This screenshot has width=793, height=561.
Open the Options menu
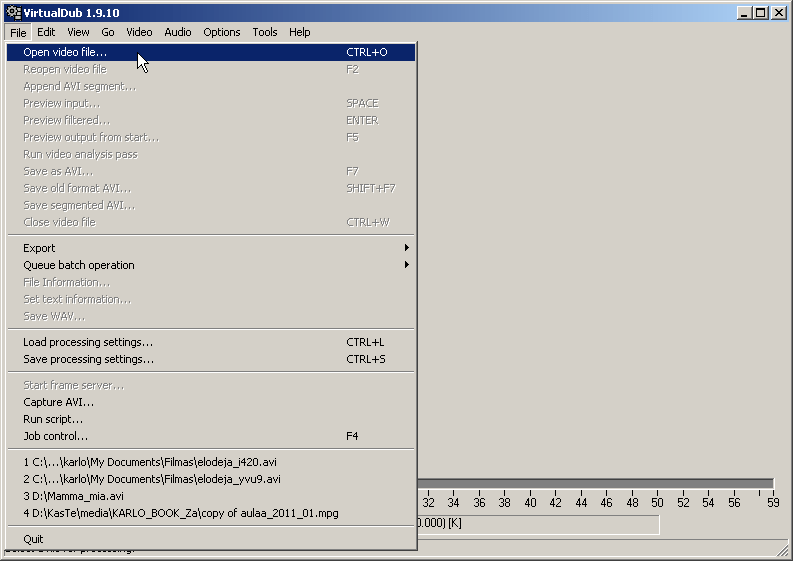[x=222, y=32]
